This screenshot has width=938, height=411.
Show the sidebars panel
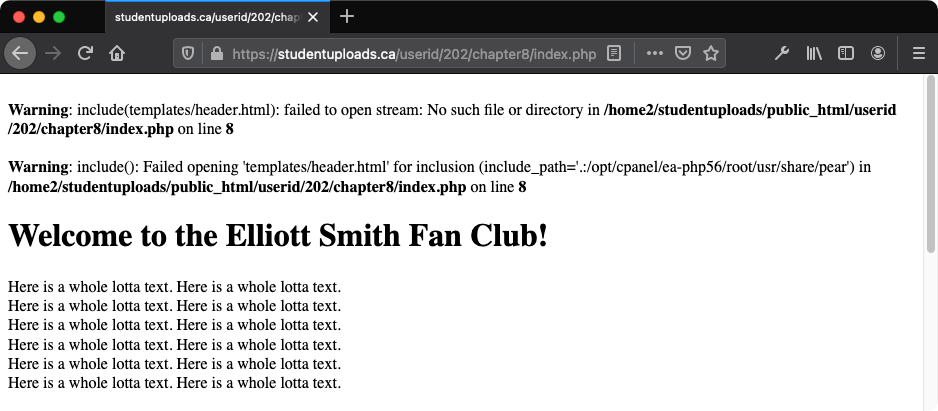click(x=845, y=53)
